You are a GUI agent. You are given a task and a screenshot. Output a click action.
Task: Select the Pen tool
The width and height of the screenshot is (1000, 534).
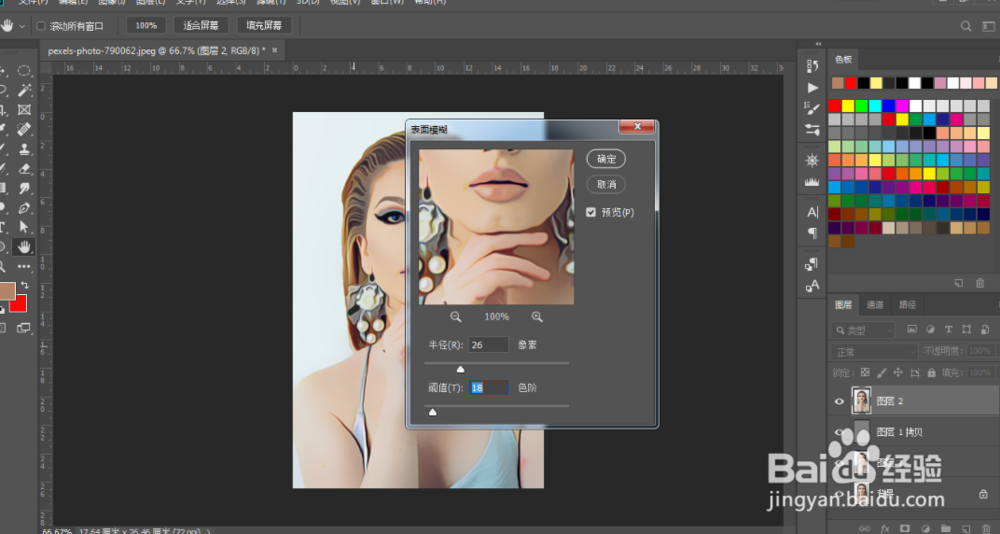click(x=24, y=208)
